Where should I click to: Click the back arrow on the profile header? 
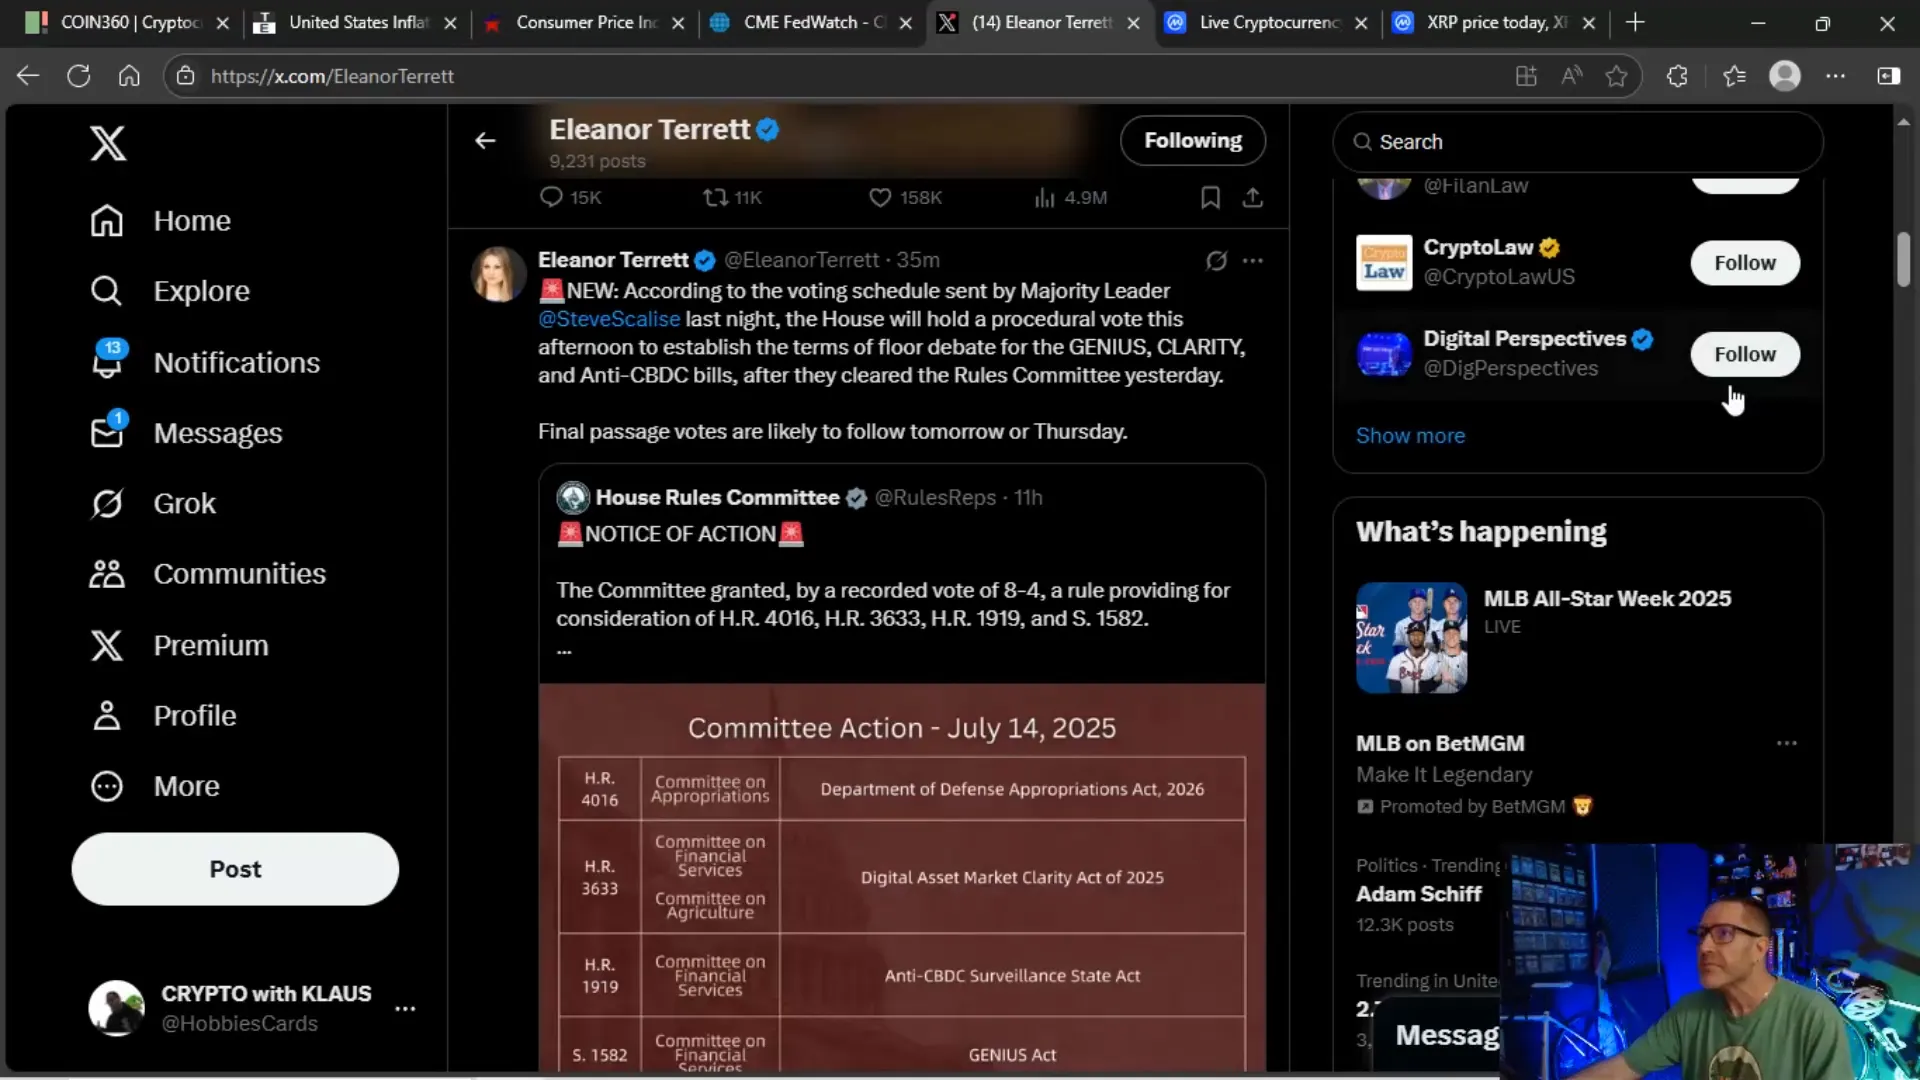click(485, 141)
